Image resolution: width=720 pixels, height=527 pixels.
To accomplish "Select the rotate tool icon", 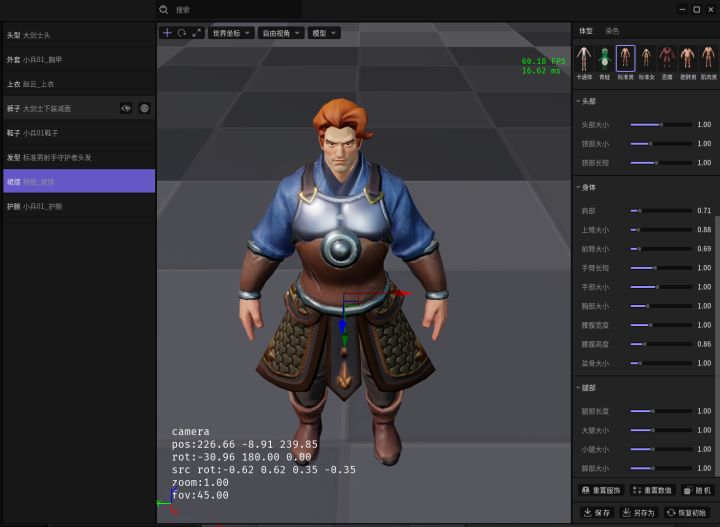I will click(x=182, y=33).
